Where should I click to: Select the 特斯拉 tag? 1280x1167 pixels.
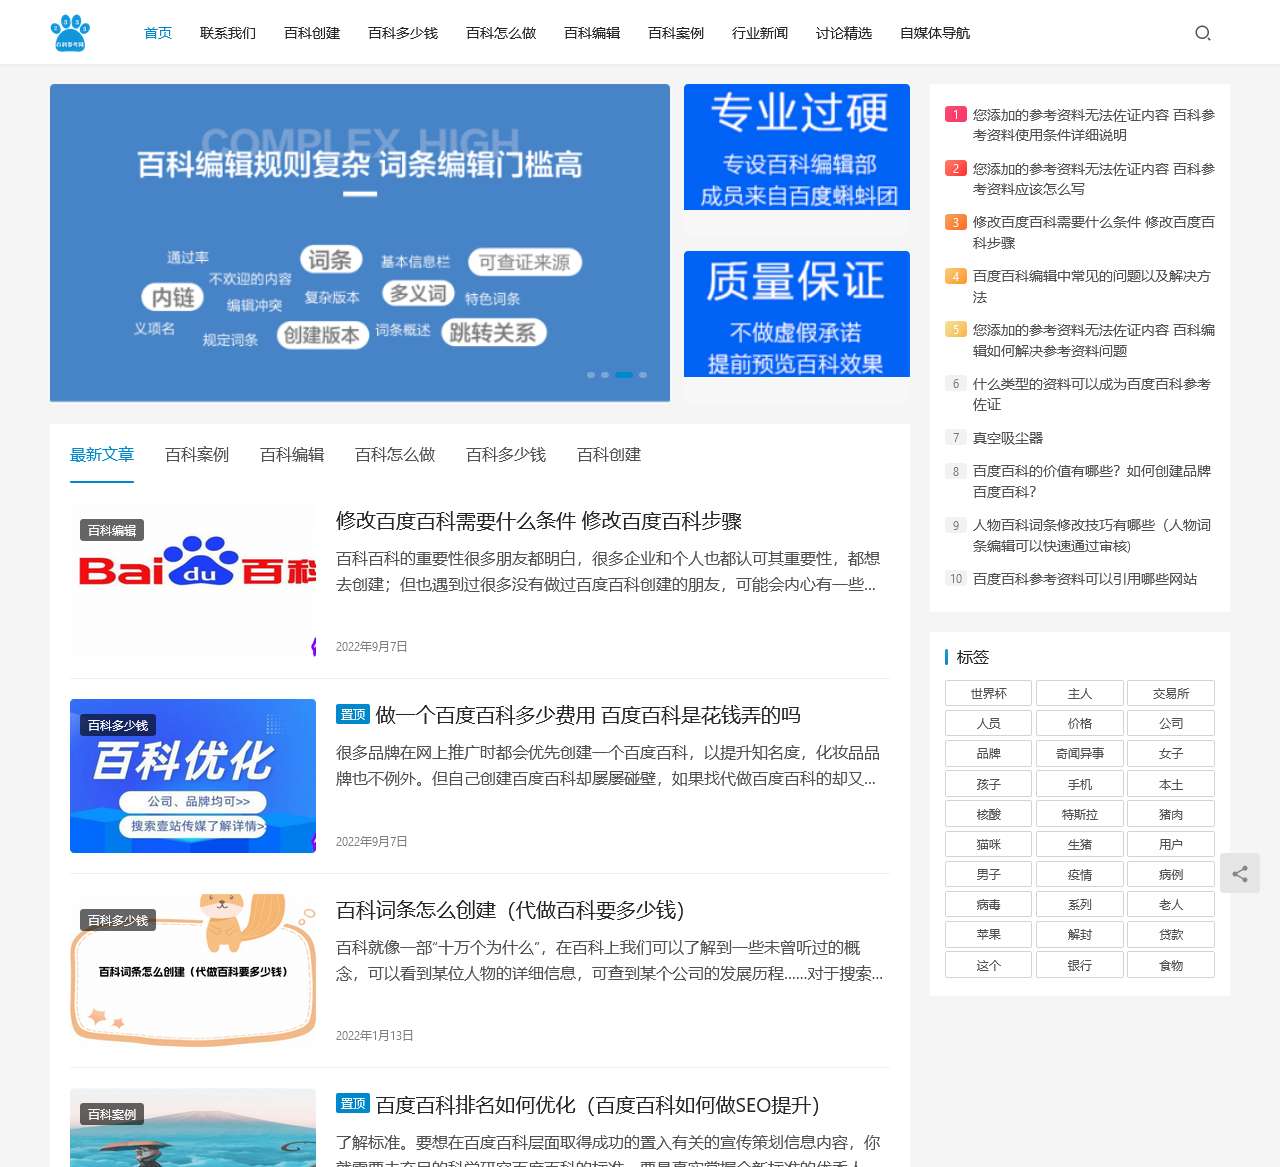1080,814
